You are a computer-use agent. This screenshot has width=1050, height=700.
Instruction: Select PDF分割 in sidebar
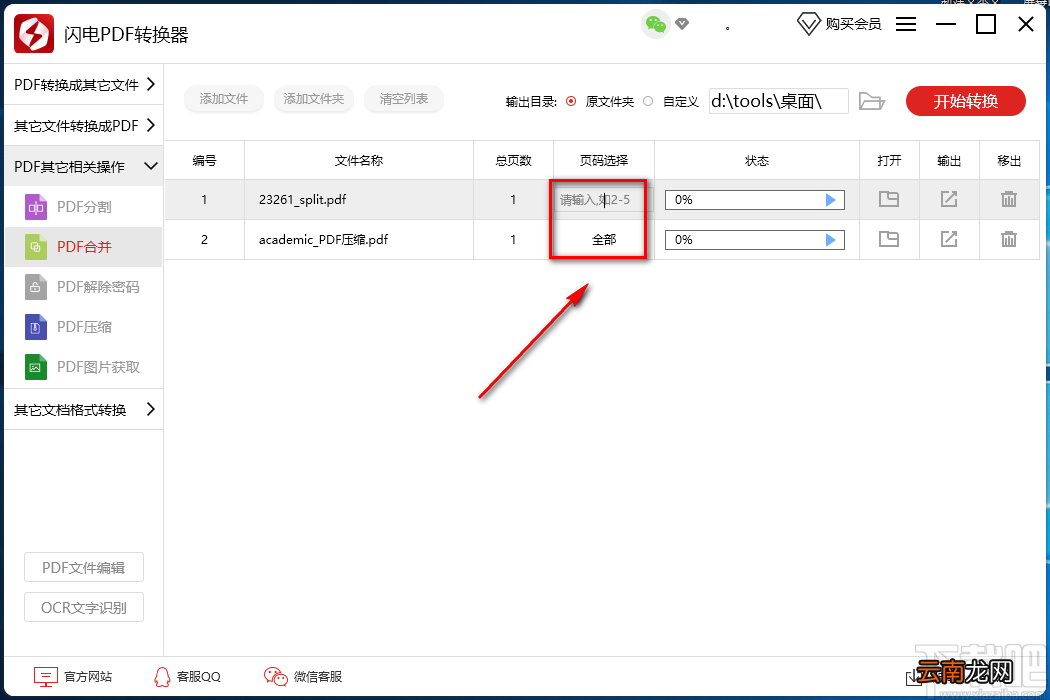click(84, 207)
